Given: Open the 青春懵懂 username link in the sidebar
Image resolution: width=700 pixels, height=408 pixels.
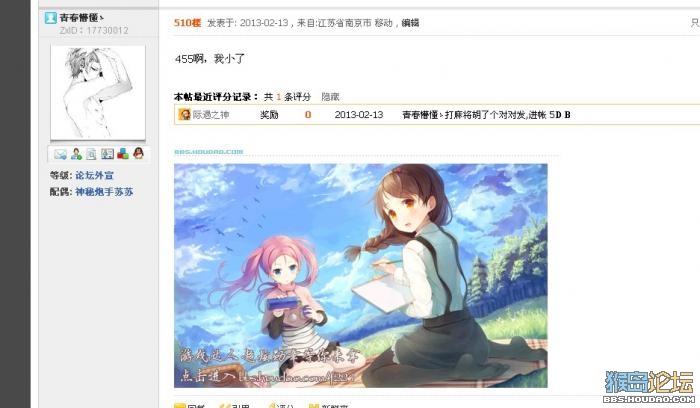Looking at the screenshot, I should (x=81, y=18).
